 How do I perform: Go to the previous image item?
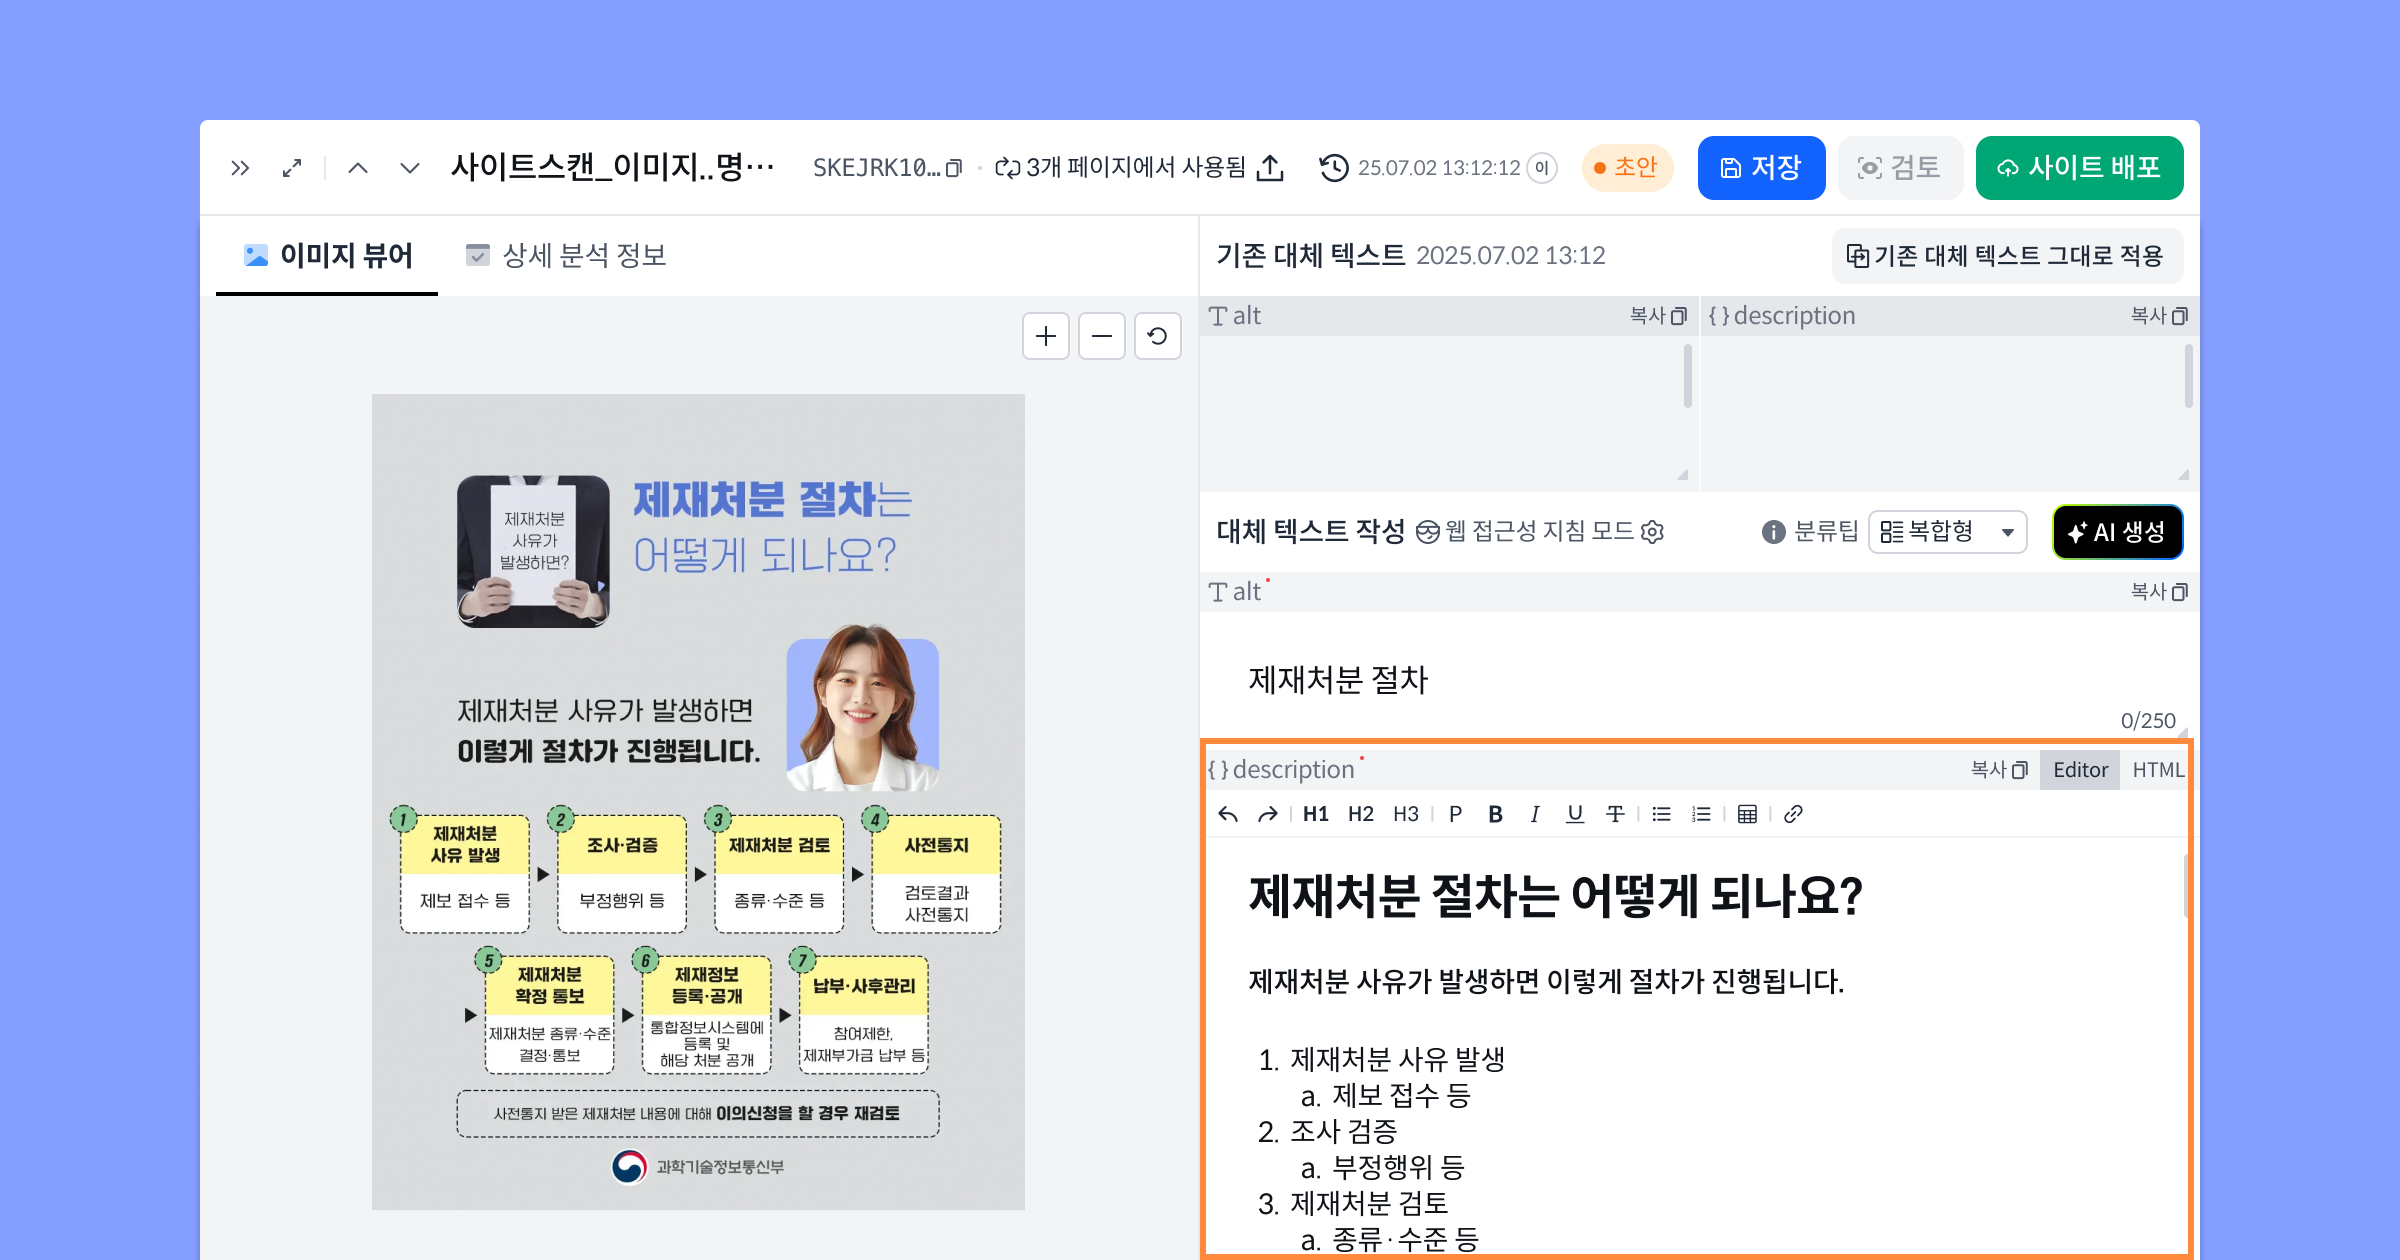pyautogui.click(x=358, y=168)
